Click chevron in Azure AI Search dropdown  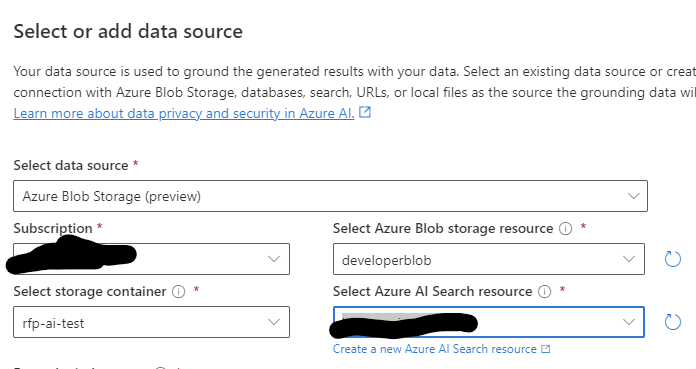tap(629, 322)
